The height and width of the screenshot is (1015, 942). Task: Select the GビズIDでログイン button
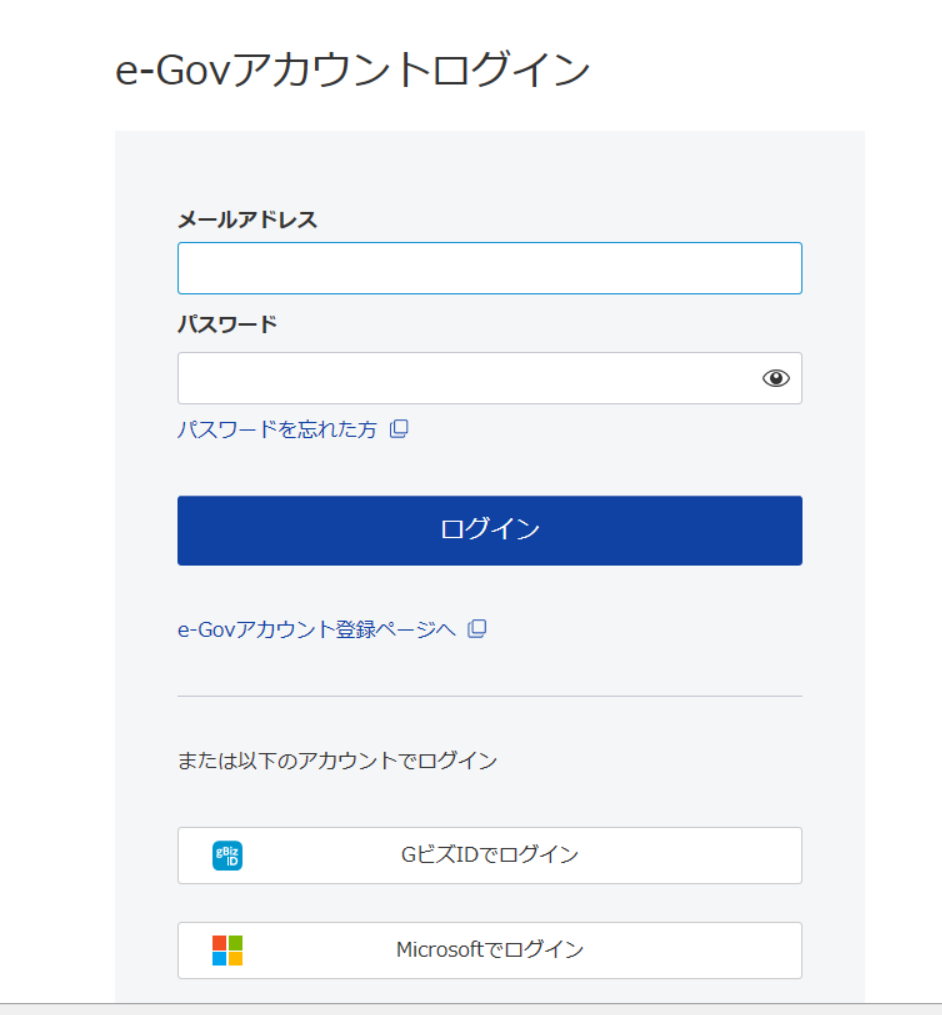pyautogui.click(x=489, y=855)
